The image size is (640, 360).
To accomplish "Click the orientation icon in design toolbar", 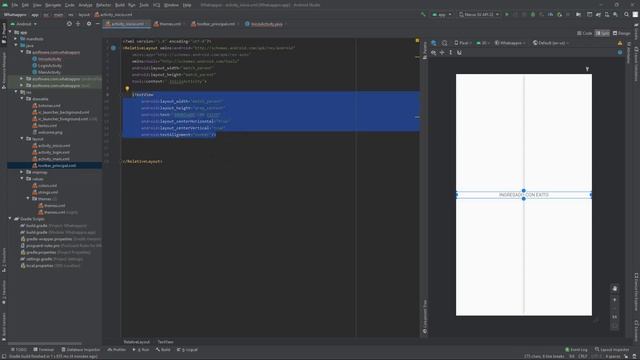I will point(444,43).
